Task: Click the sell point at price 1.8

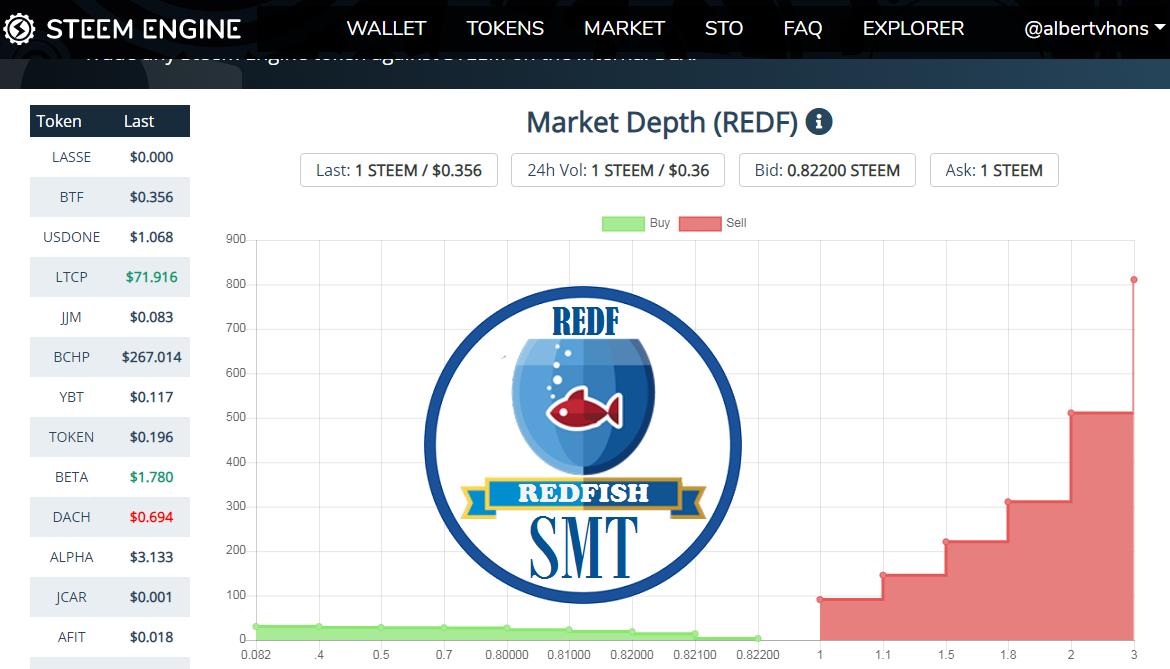Action: (1008, 502)
